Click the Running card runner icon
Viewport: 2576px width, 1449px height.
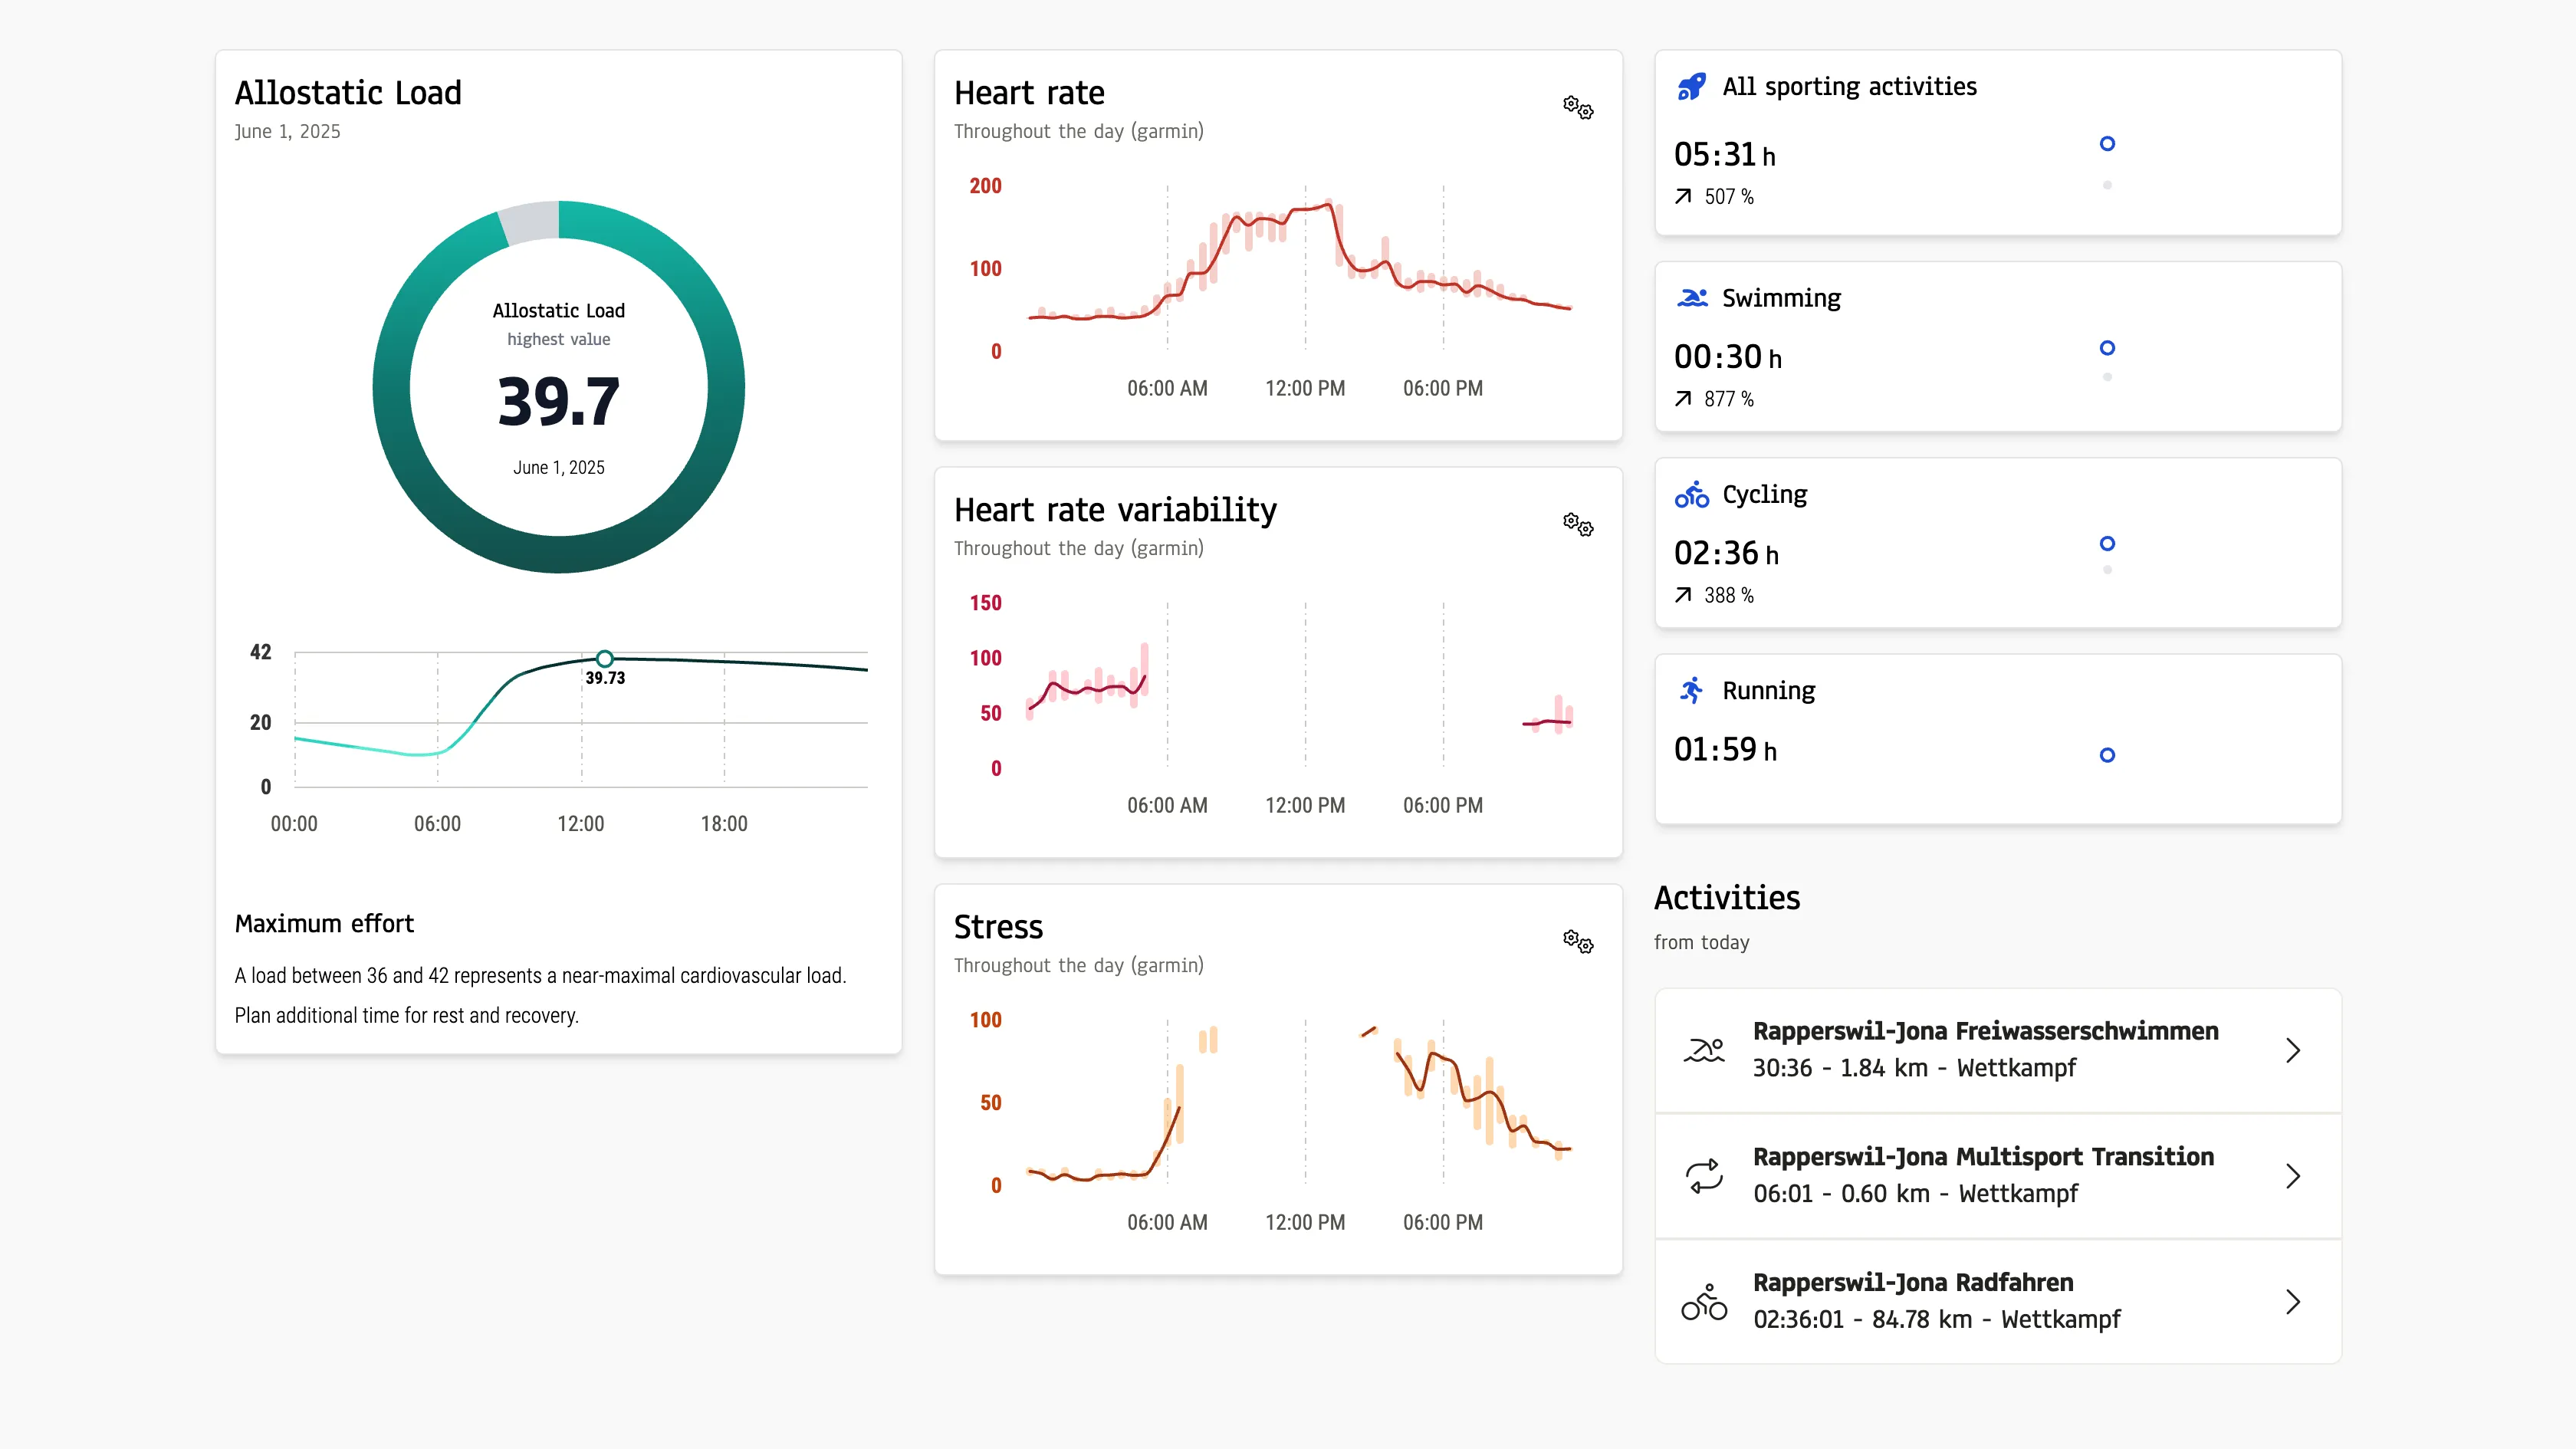[1691, 691]
